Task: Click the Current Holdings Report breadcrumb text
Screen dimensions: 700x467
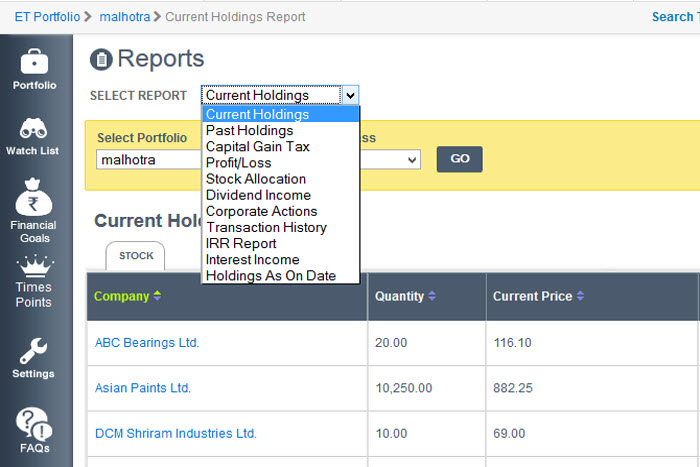Action: coord(235,17)
